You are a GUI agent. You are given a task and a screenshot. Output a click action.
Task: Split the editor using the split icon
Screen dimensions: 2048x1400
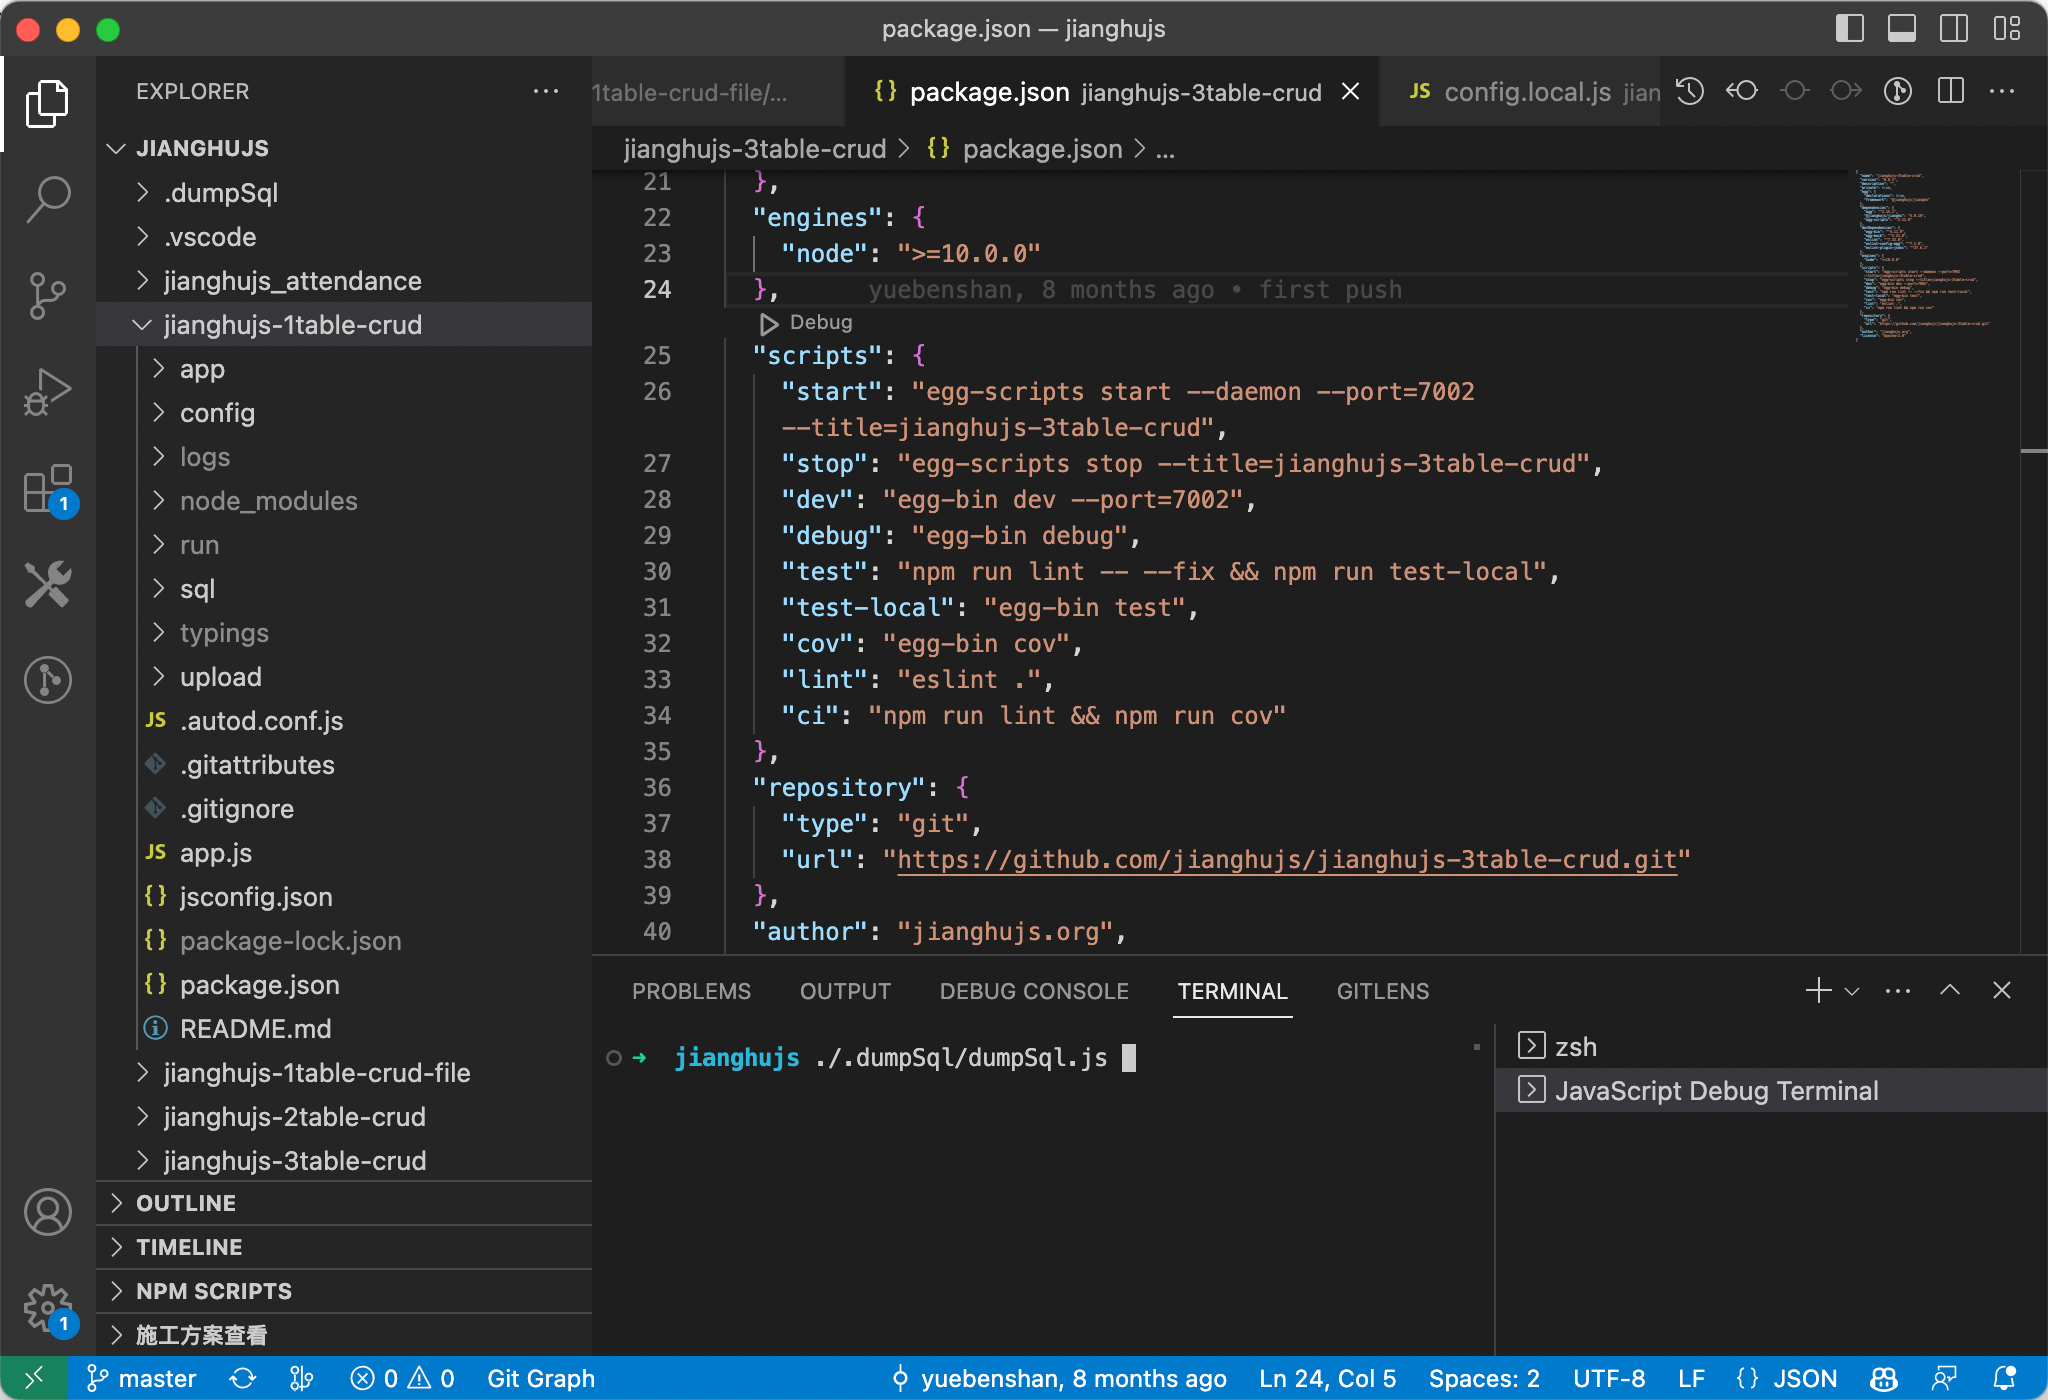point(1950,91)
